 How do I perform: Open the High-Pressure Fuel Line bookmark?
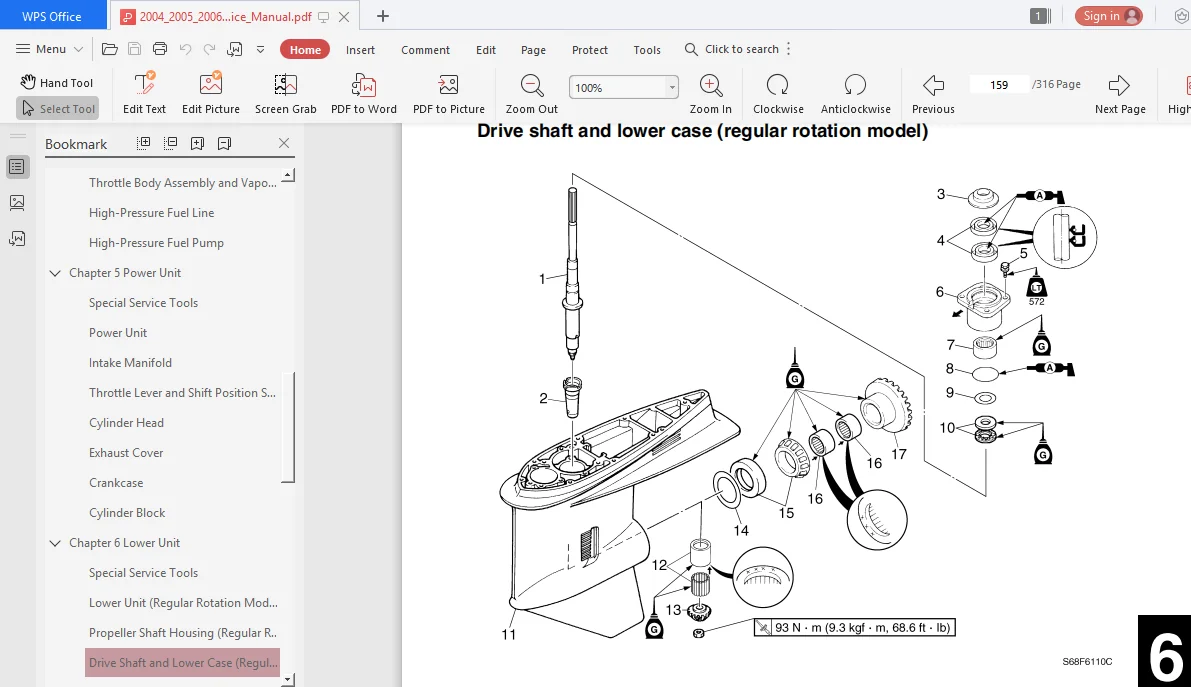pyautogui.click(x=151, y=213)
